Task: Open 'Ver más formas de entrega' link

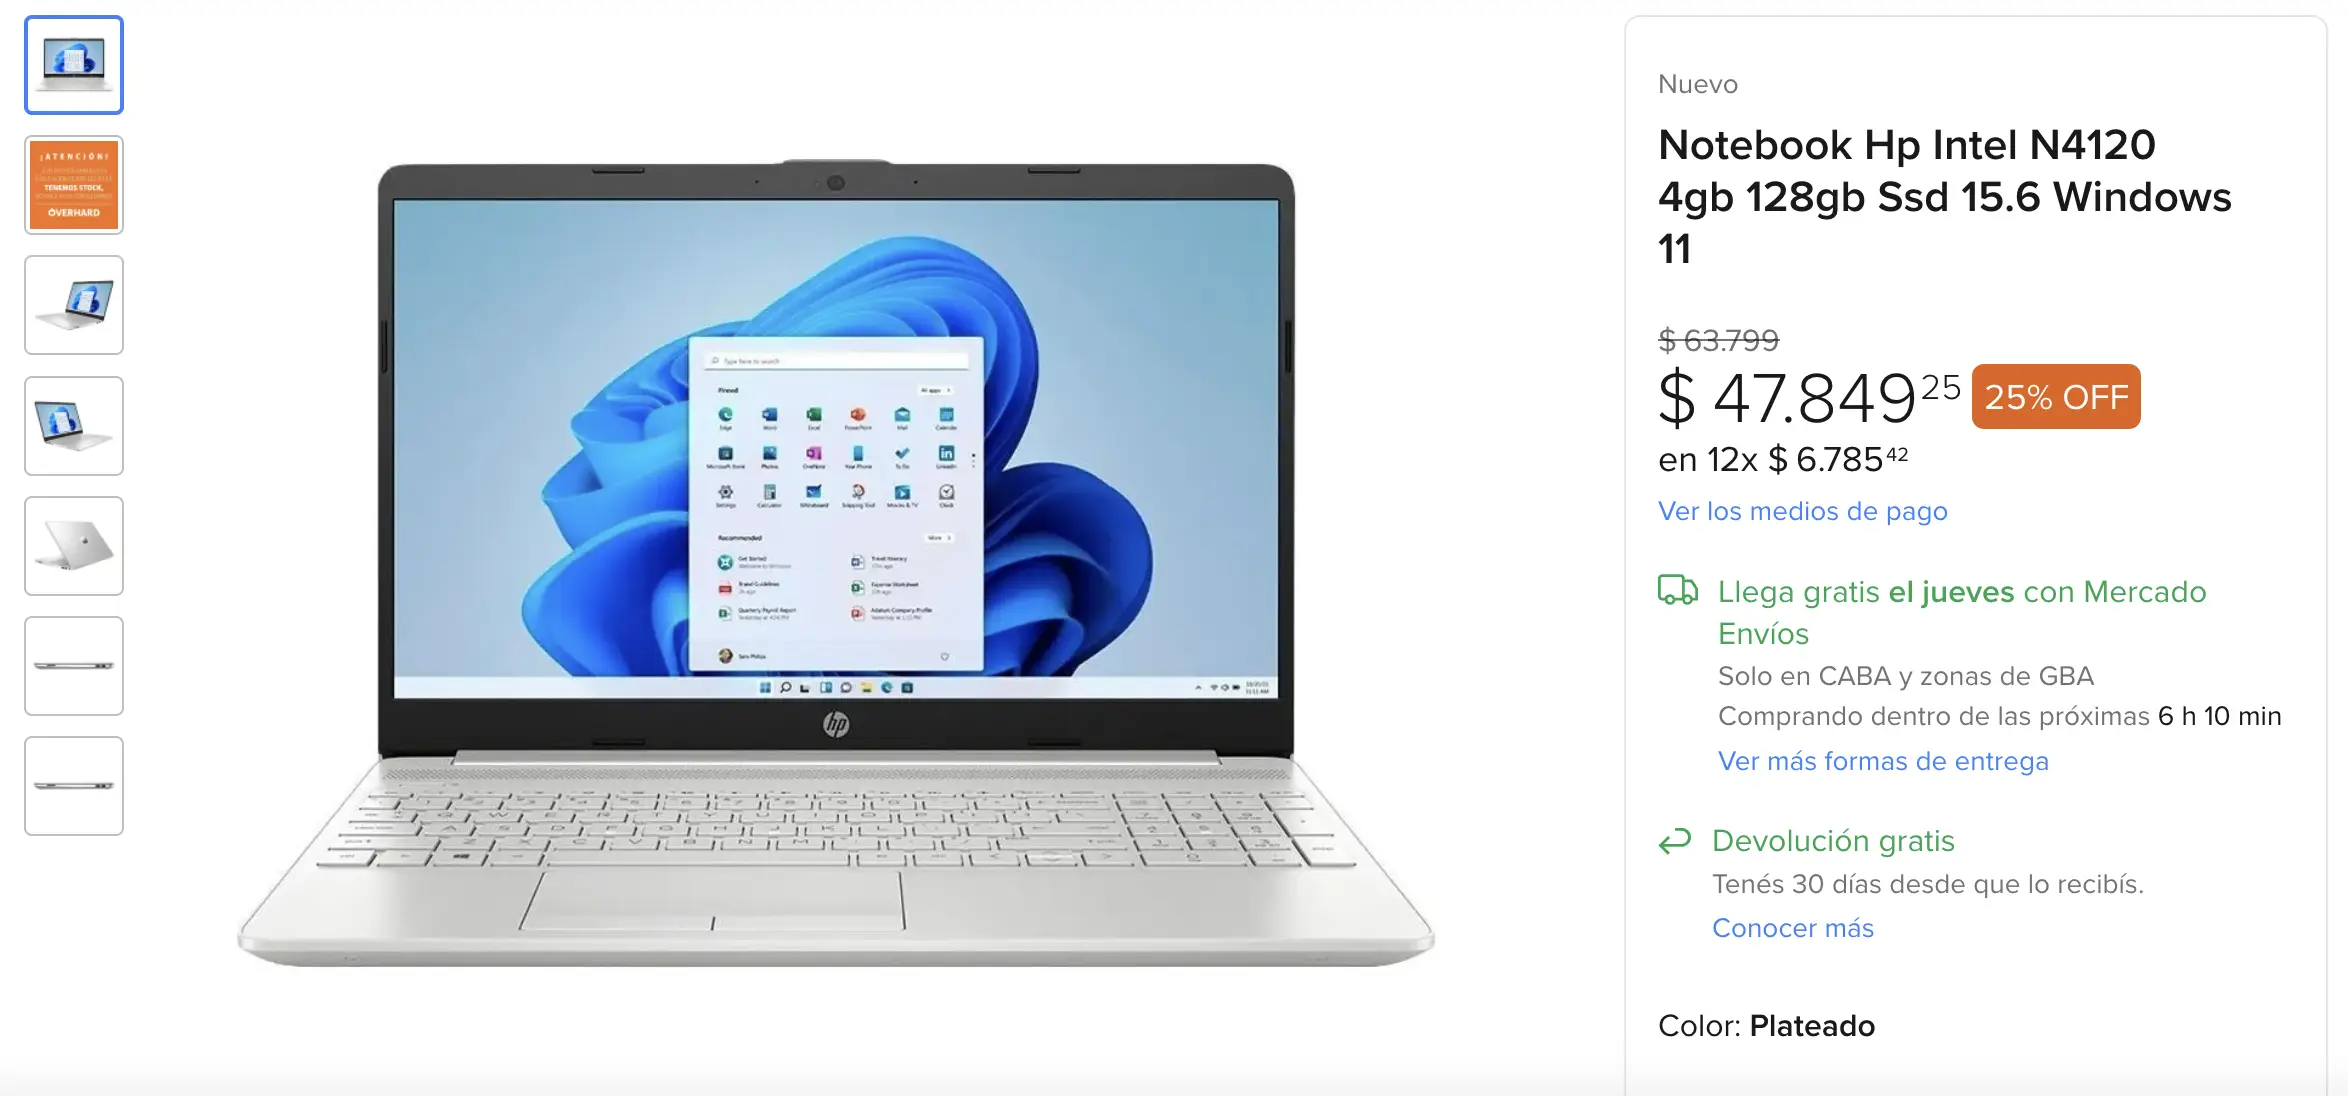Action: (x=1883, y=761)
